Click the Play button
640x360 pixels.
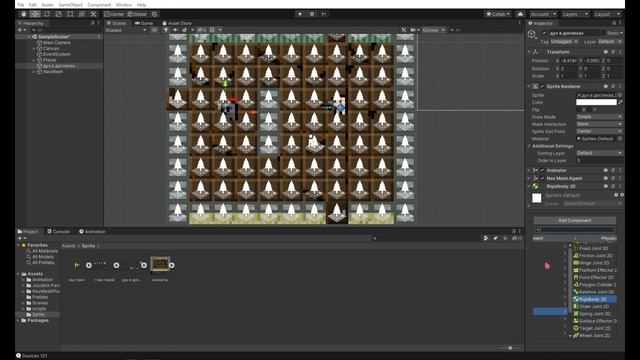300,14
